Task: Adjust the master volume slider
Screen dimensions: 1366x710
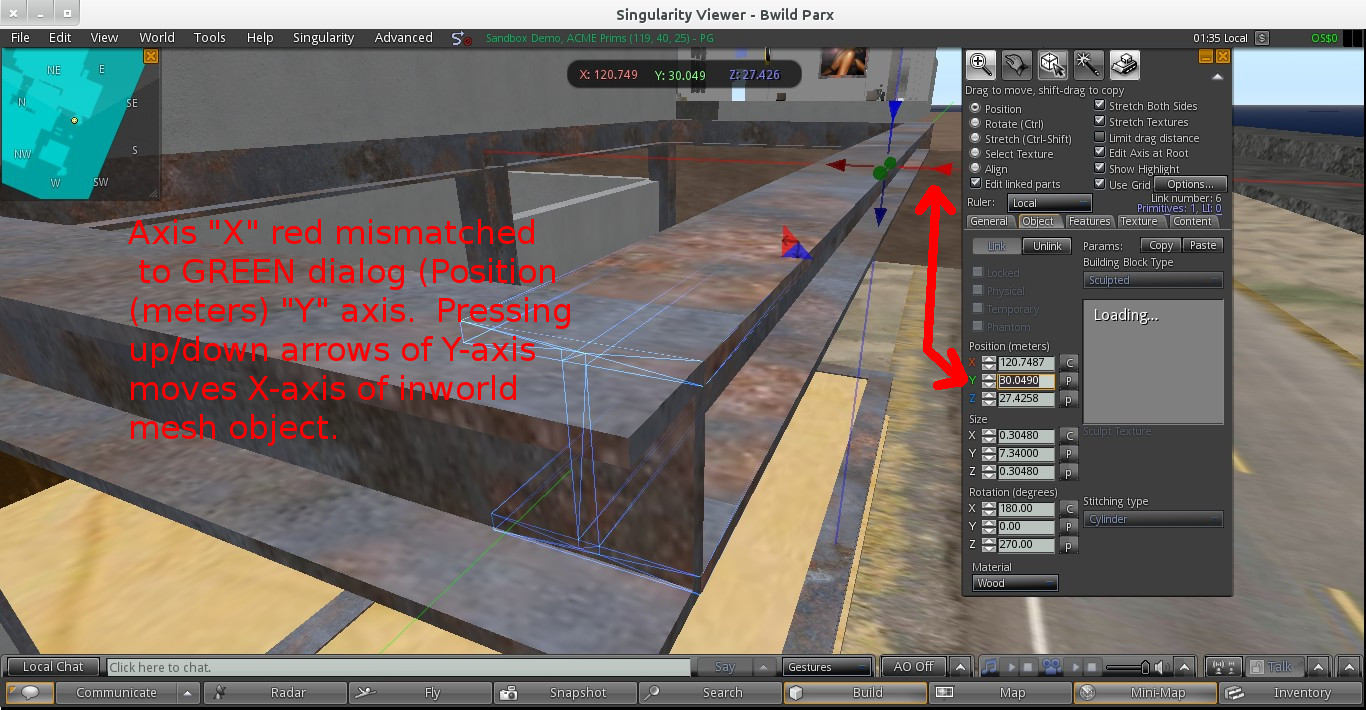Action: (x=1126, y=667)
